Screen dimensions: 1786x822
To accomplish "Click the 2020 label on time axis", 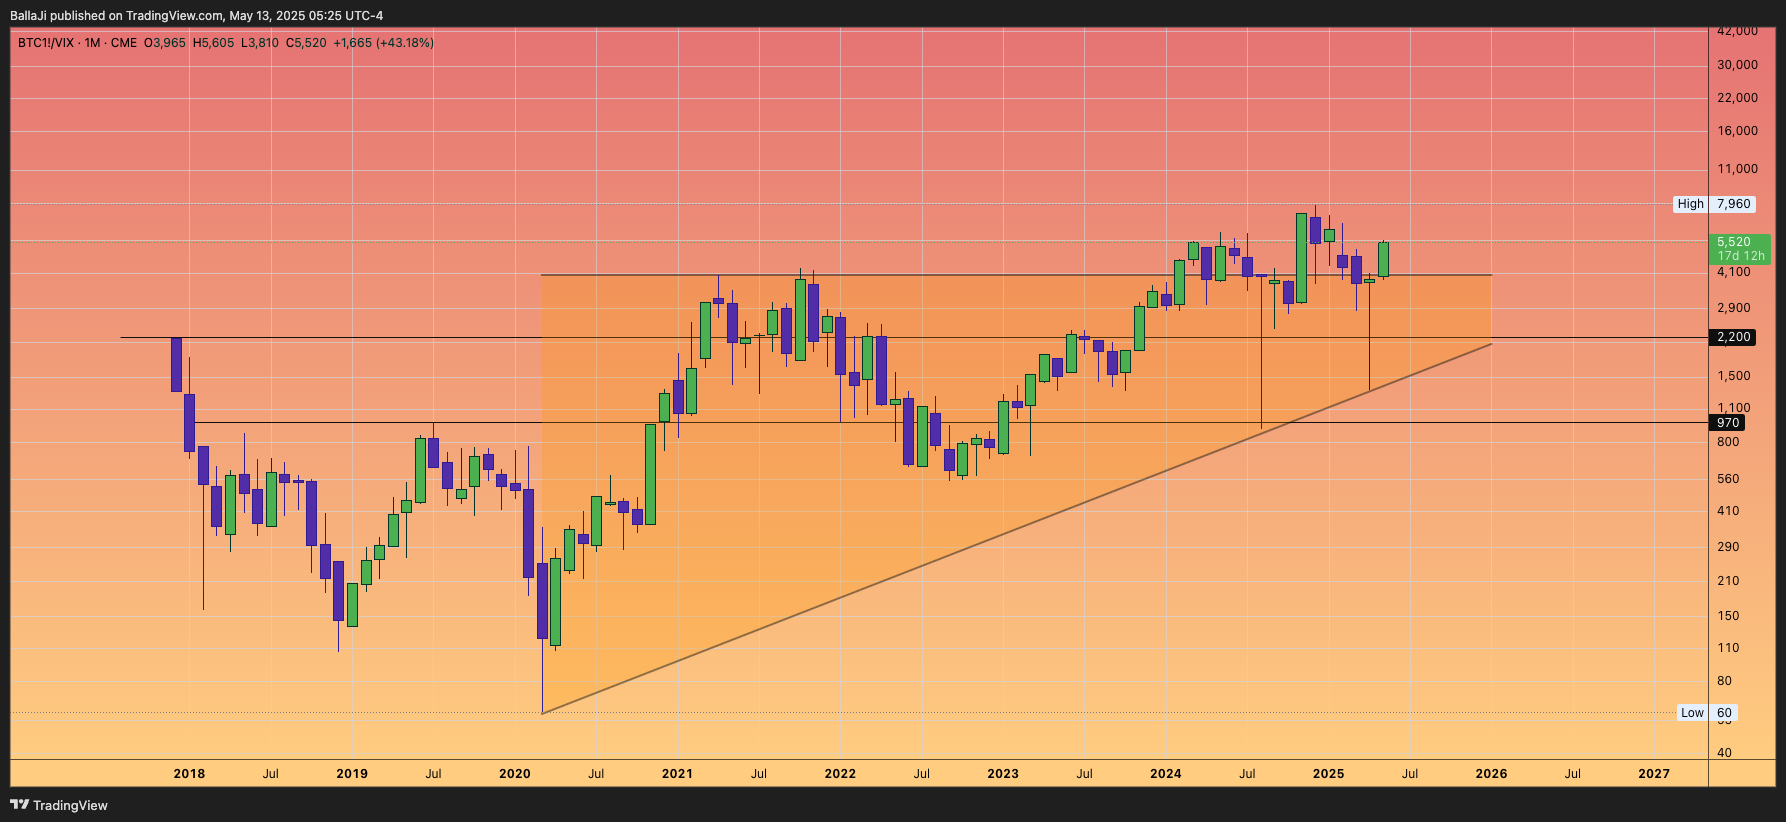I will coord(515,774).
